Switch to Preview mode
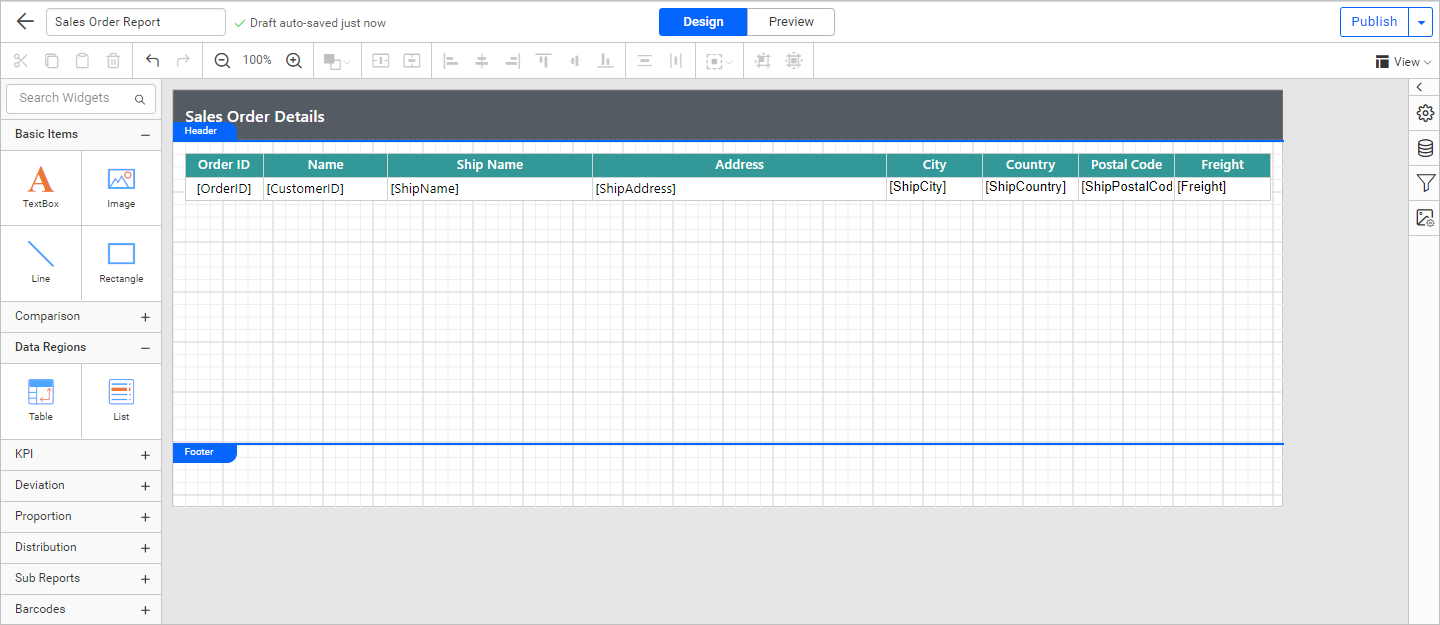Screen dimensions: 1440x625 790,21
